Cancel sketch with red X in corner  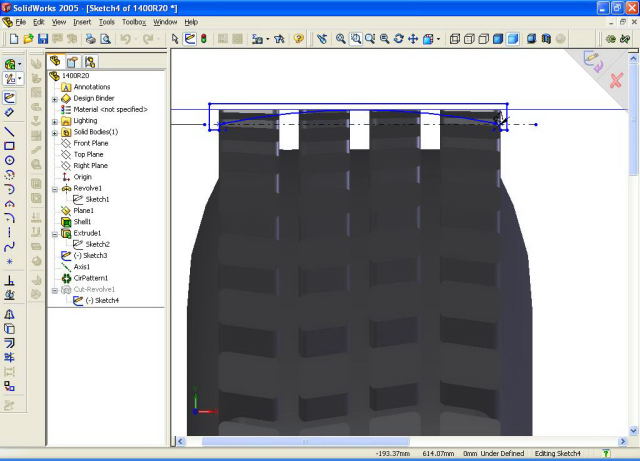click(x=616, y=80)
